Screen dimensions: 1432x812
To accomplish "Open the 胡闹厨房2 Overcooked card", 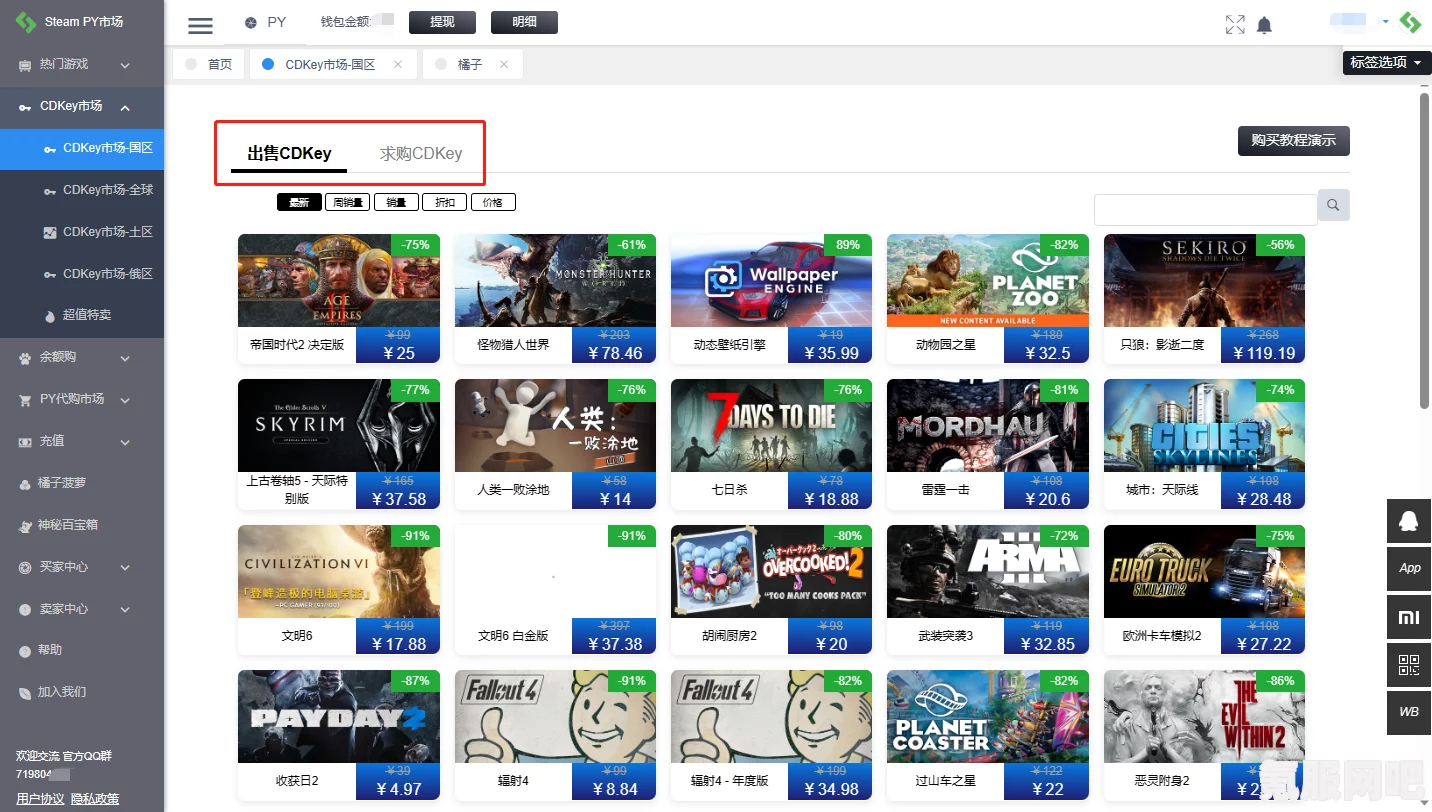I will click(771, 590).
